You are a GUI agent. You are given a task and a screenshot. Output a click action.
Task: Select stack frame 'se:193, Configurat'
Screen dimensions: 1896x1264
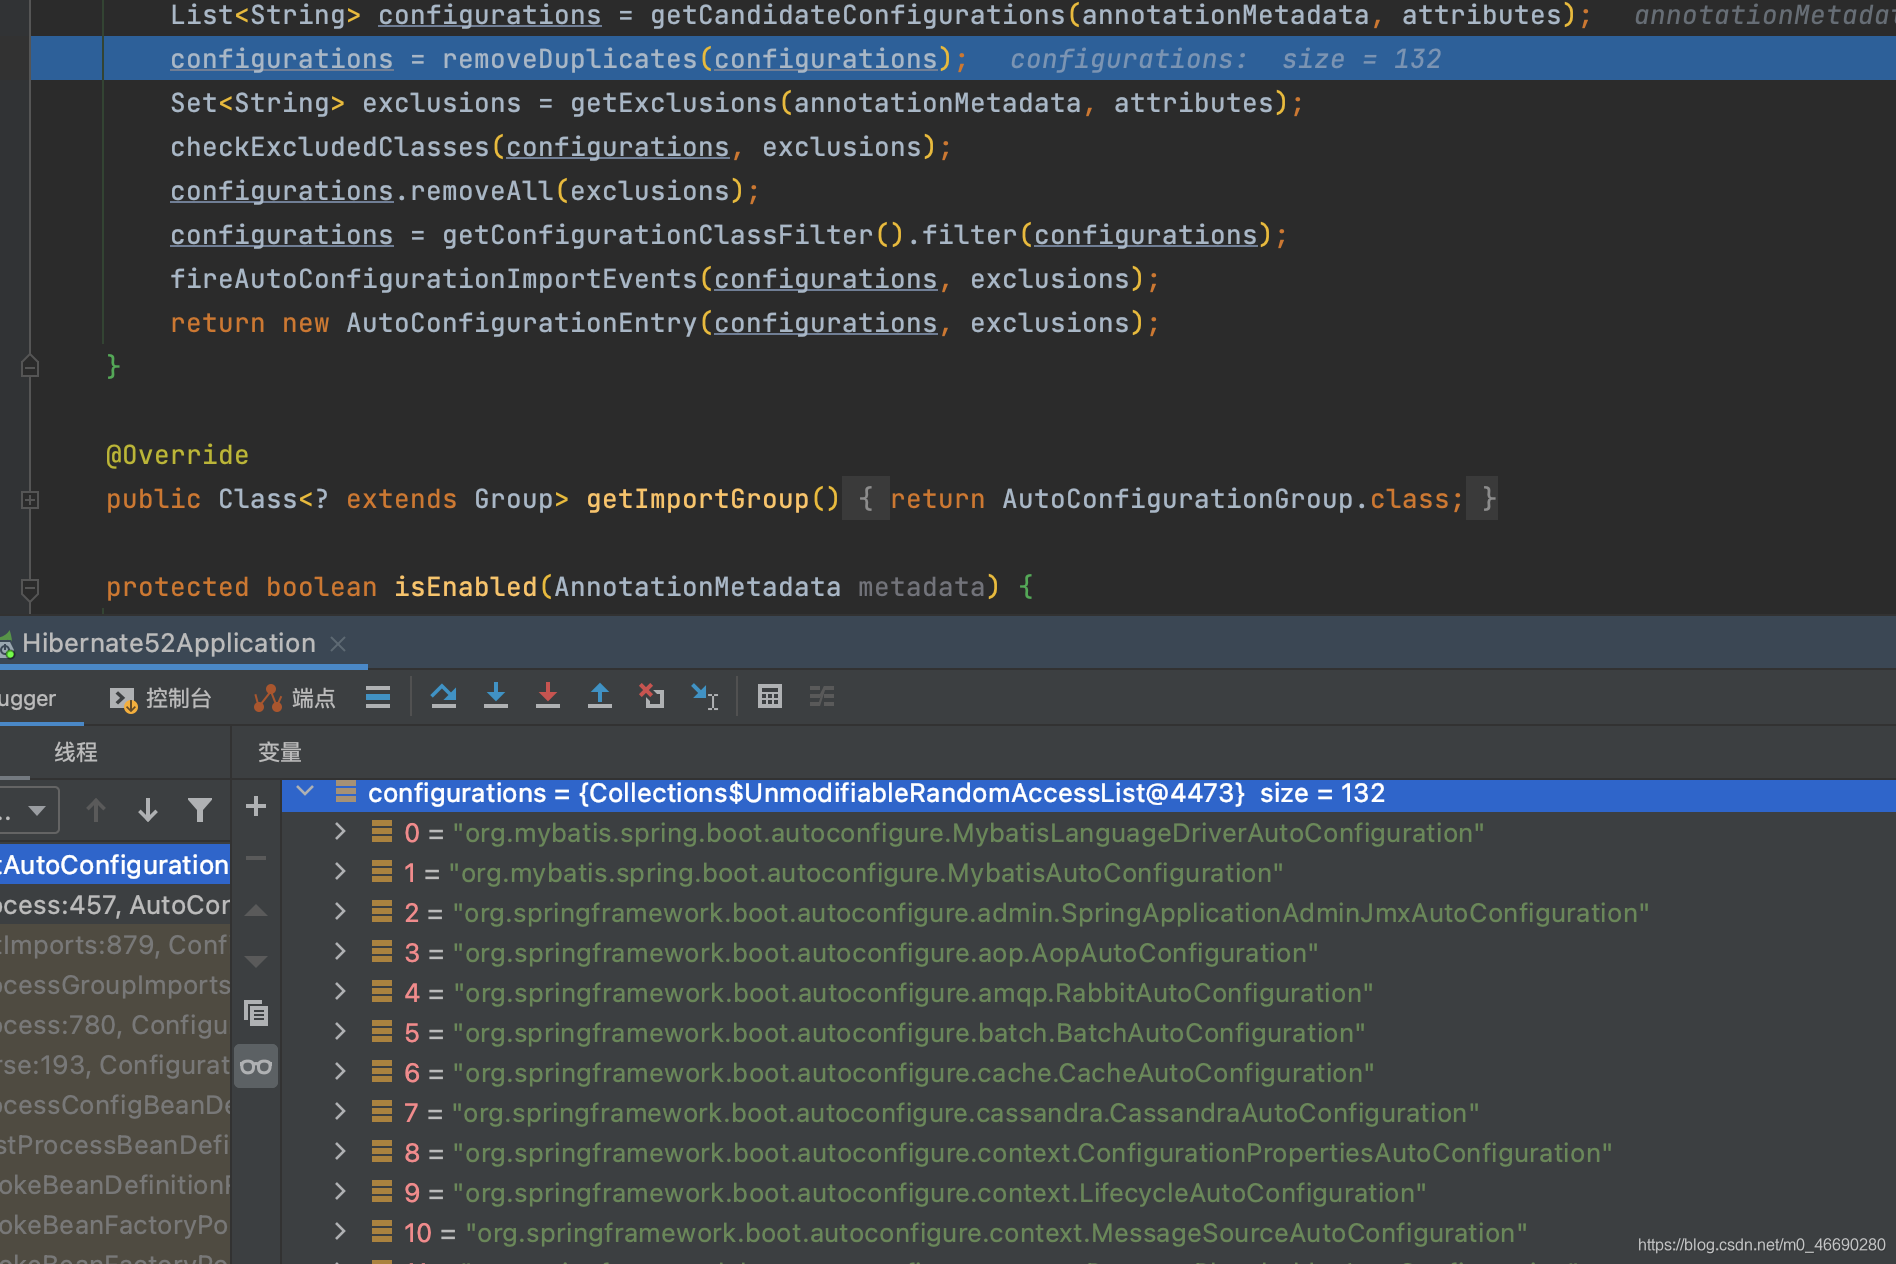pyautogui.click(x=115, y=1065)
